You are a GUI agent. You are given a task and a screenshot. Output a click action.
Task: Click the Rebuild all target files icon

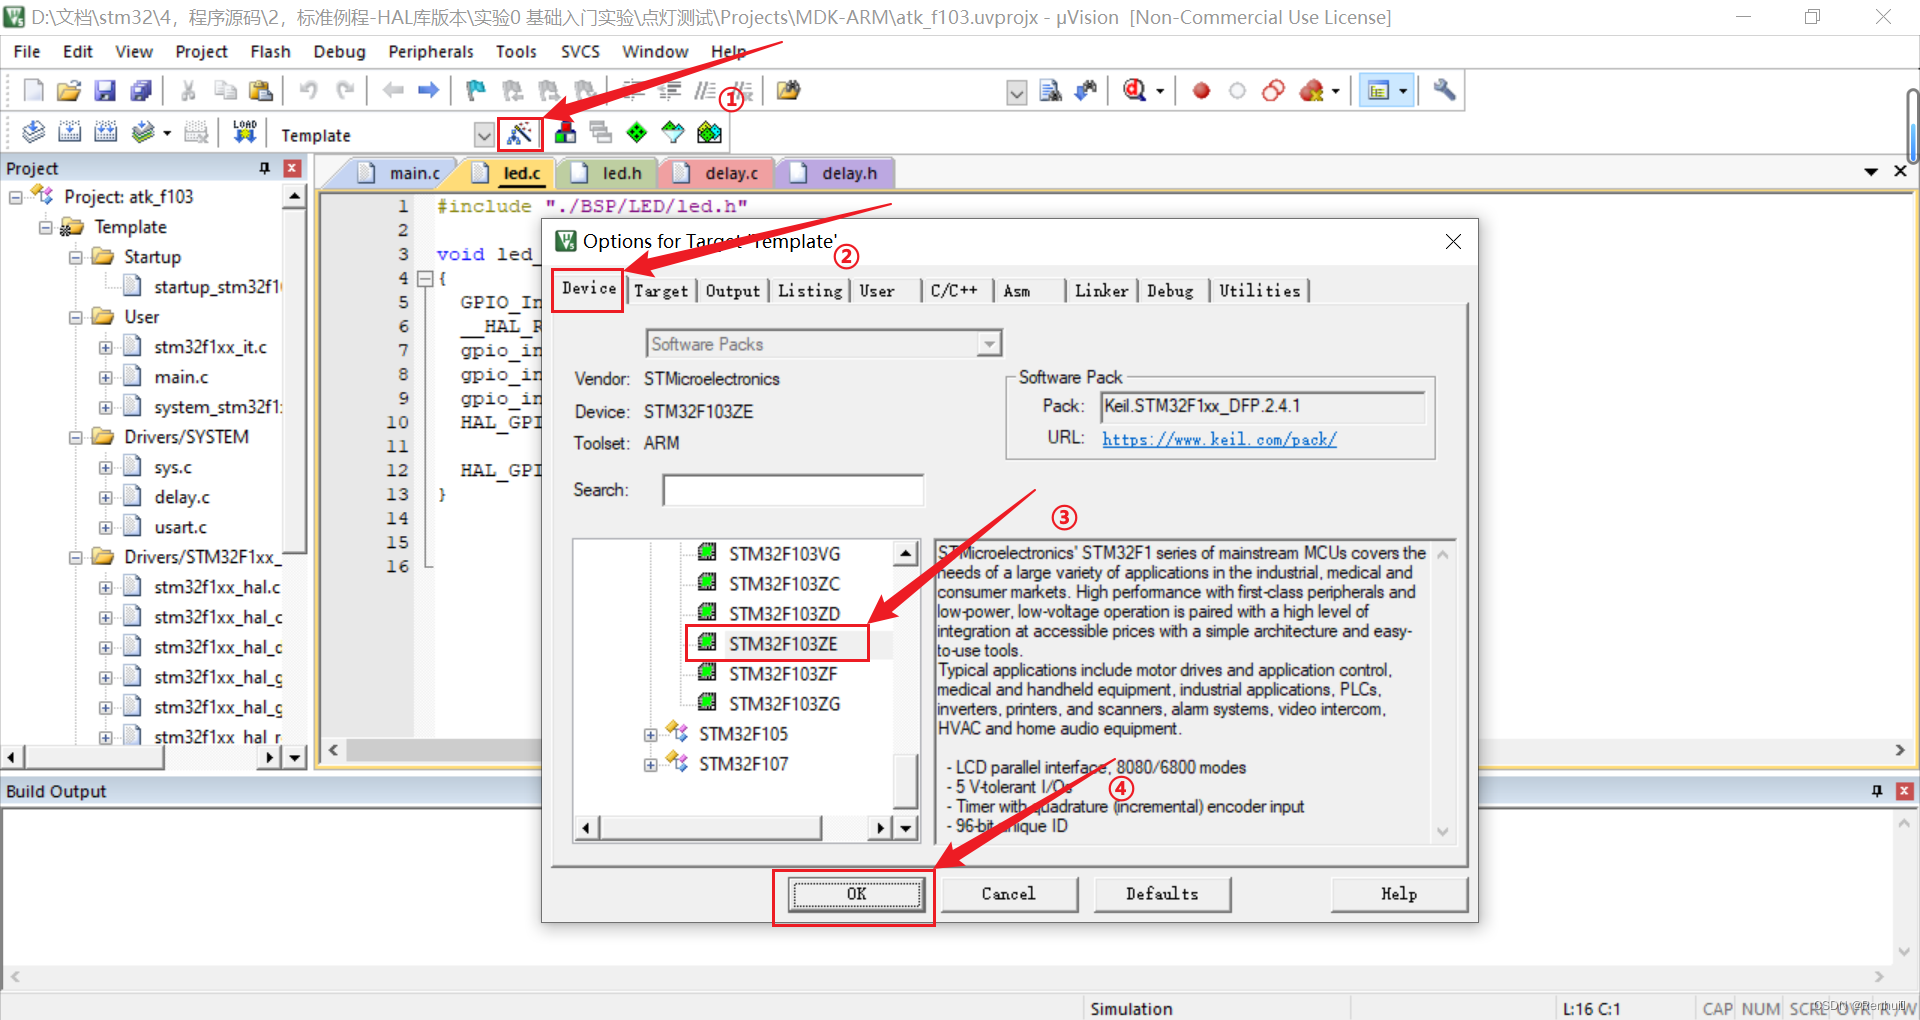105,132
